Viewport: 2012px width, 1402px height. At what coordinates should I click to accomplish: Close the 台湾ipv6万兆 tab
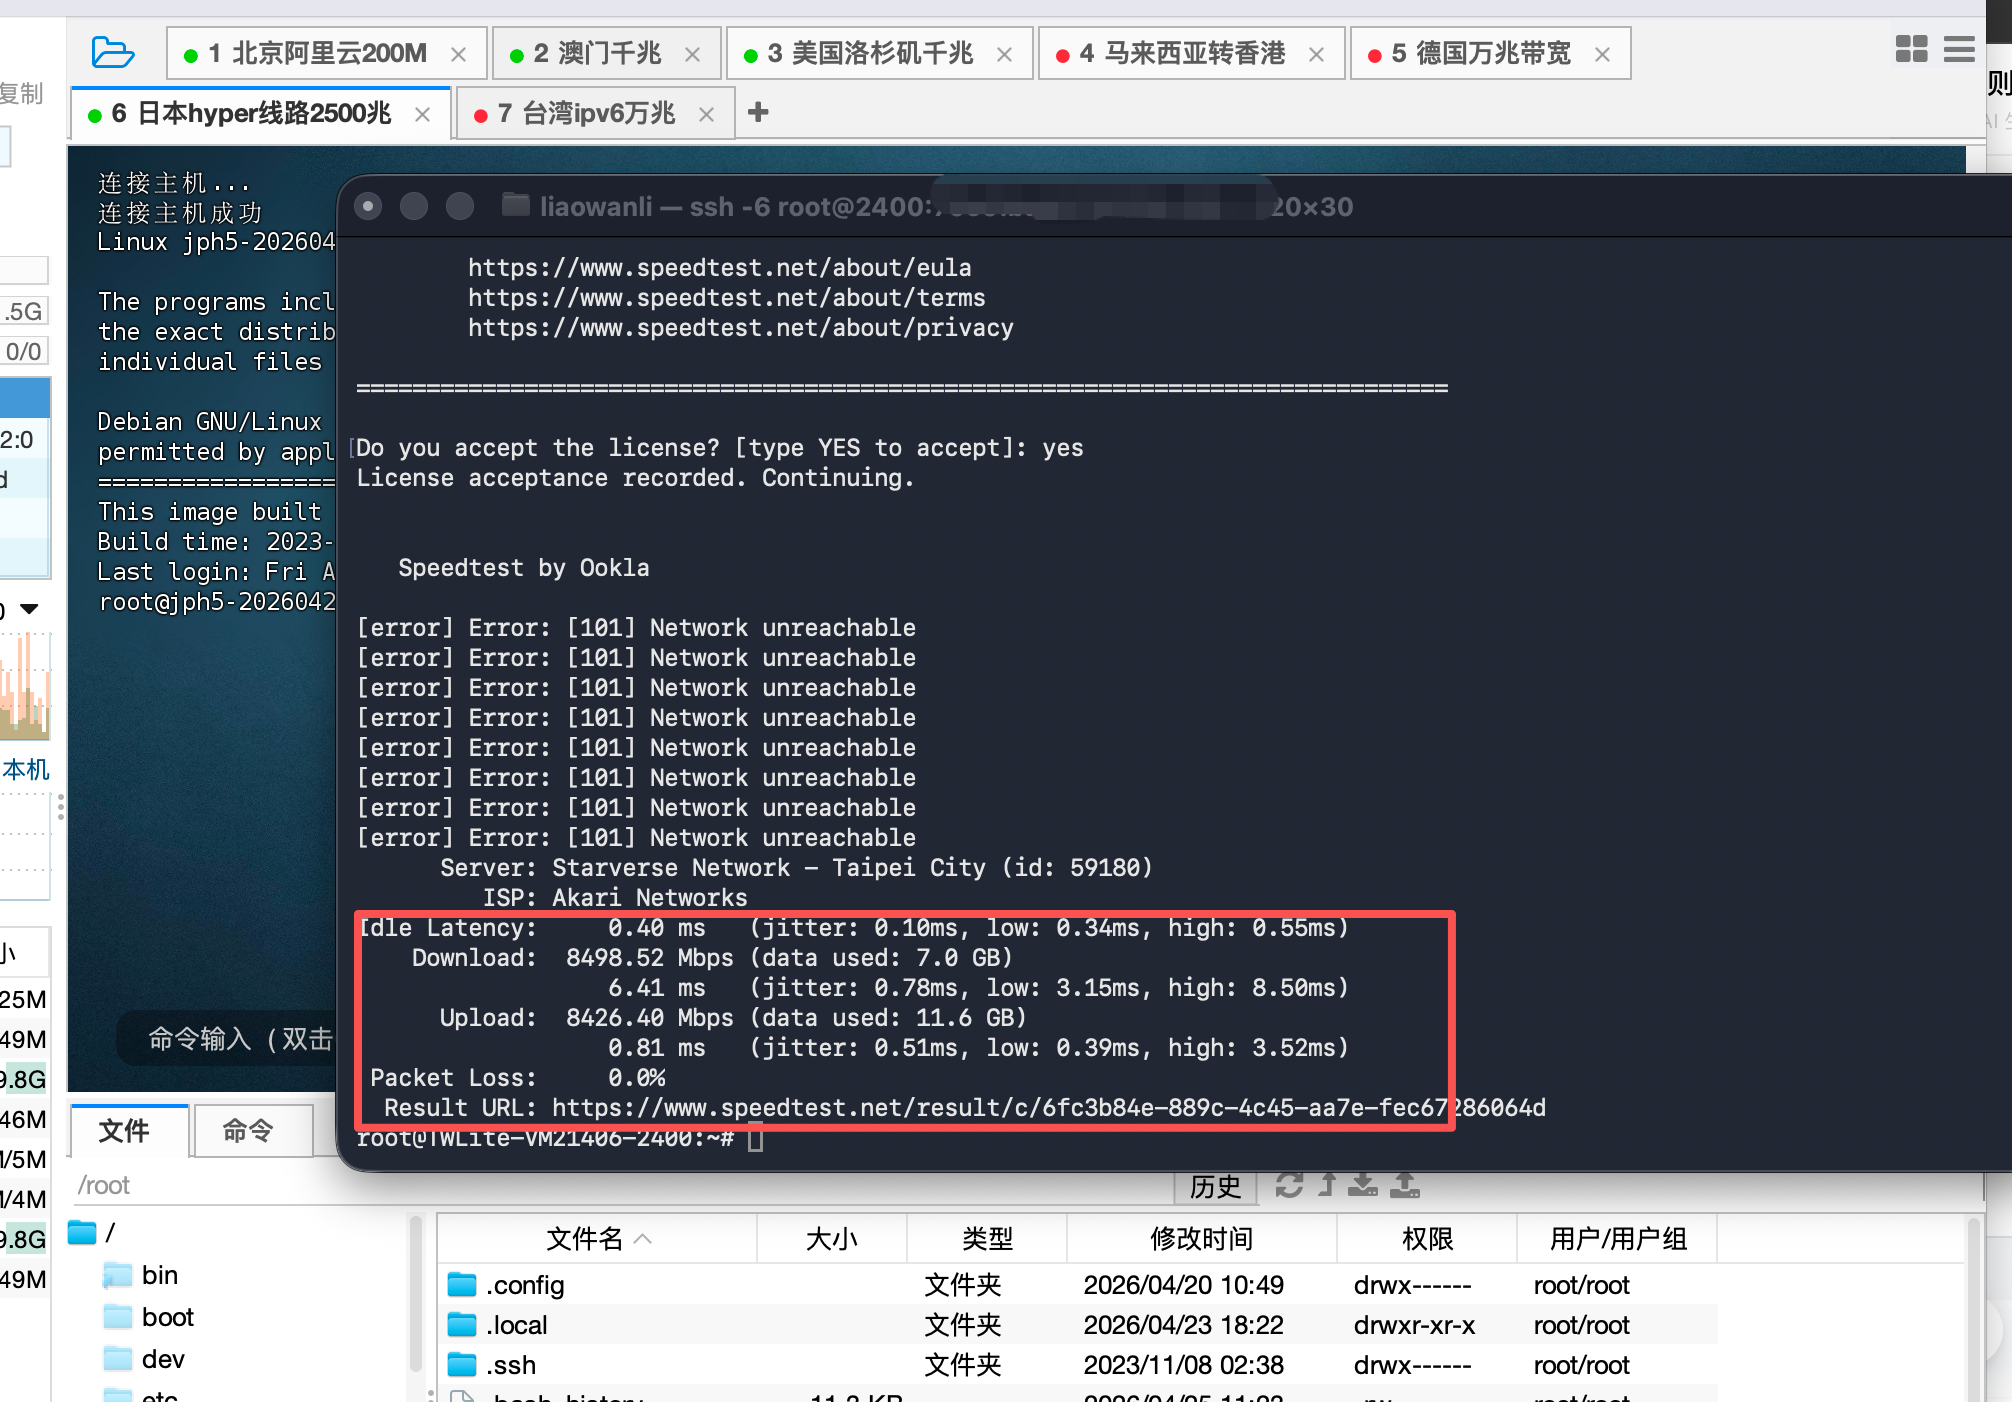707,115
